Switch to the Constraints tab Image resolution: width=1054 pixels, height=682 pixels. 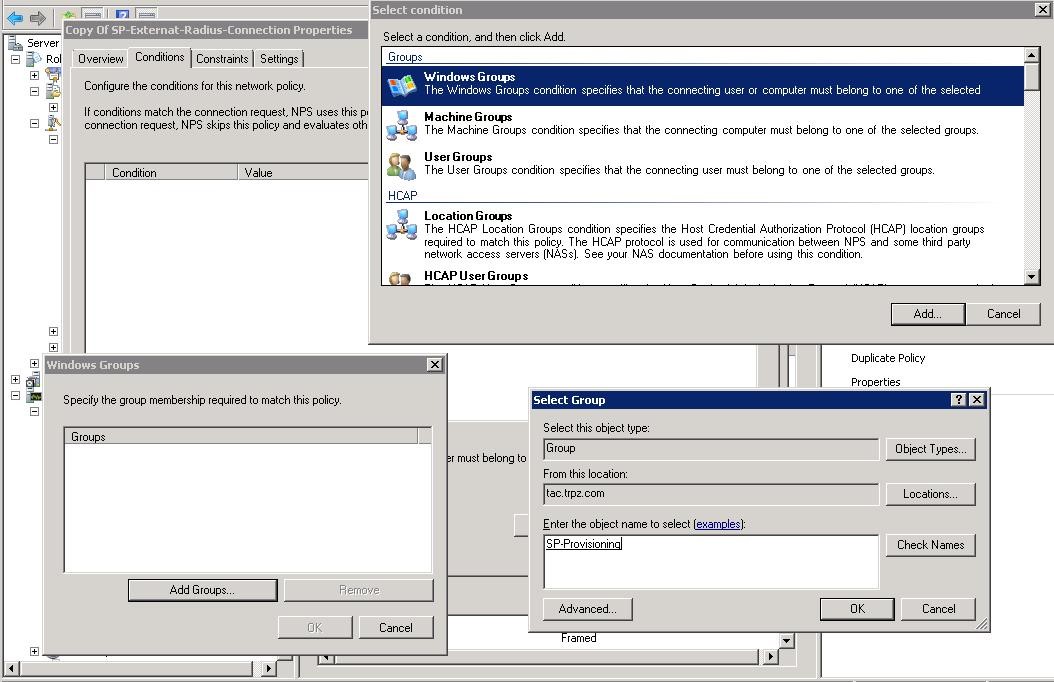[222, 58]
